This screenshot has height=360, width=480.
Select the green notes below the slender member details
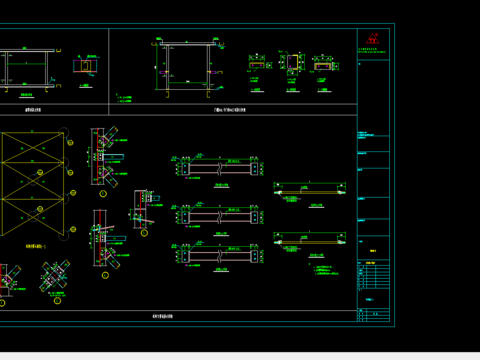tap(326, 270)
